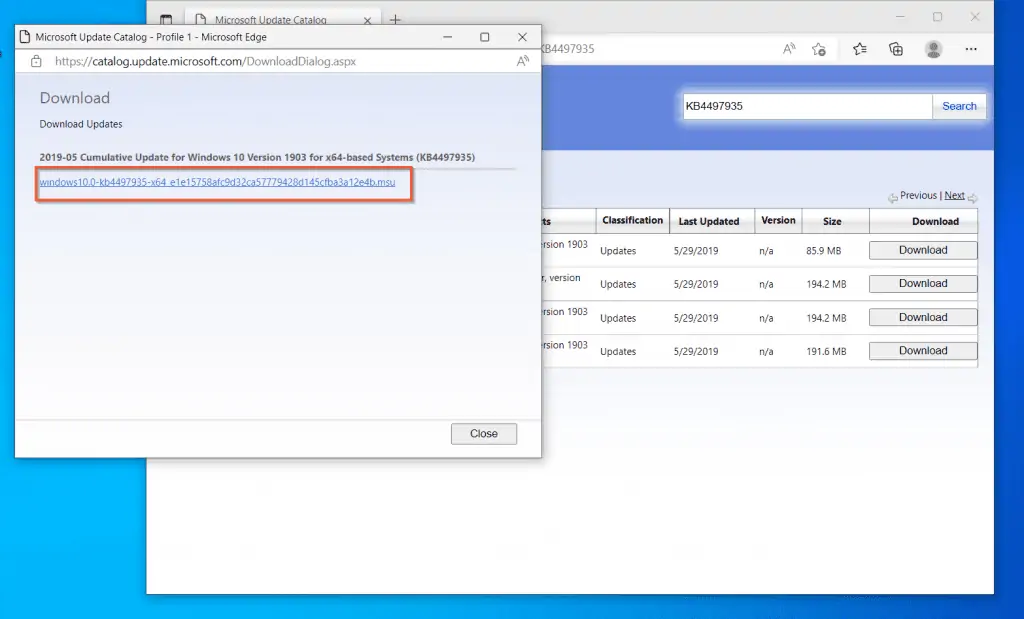Open Edge Settings and more ellipsis menu
Viewport: 1024px width, 619px height.
(971, 49)
